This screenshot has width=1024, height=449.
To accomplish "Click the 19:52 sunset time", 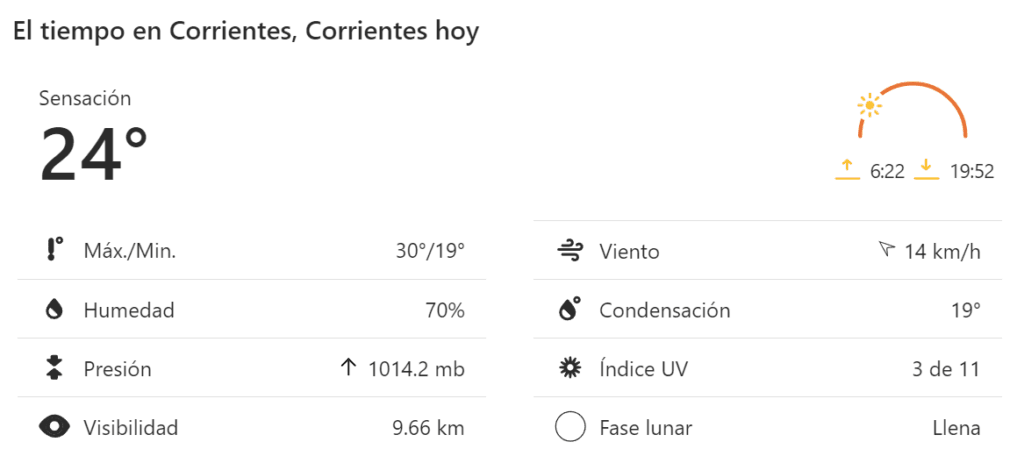I will tap(972, 171).
